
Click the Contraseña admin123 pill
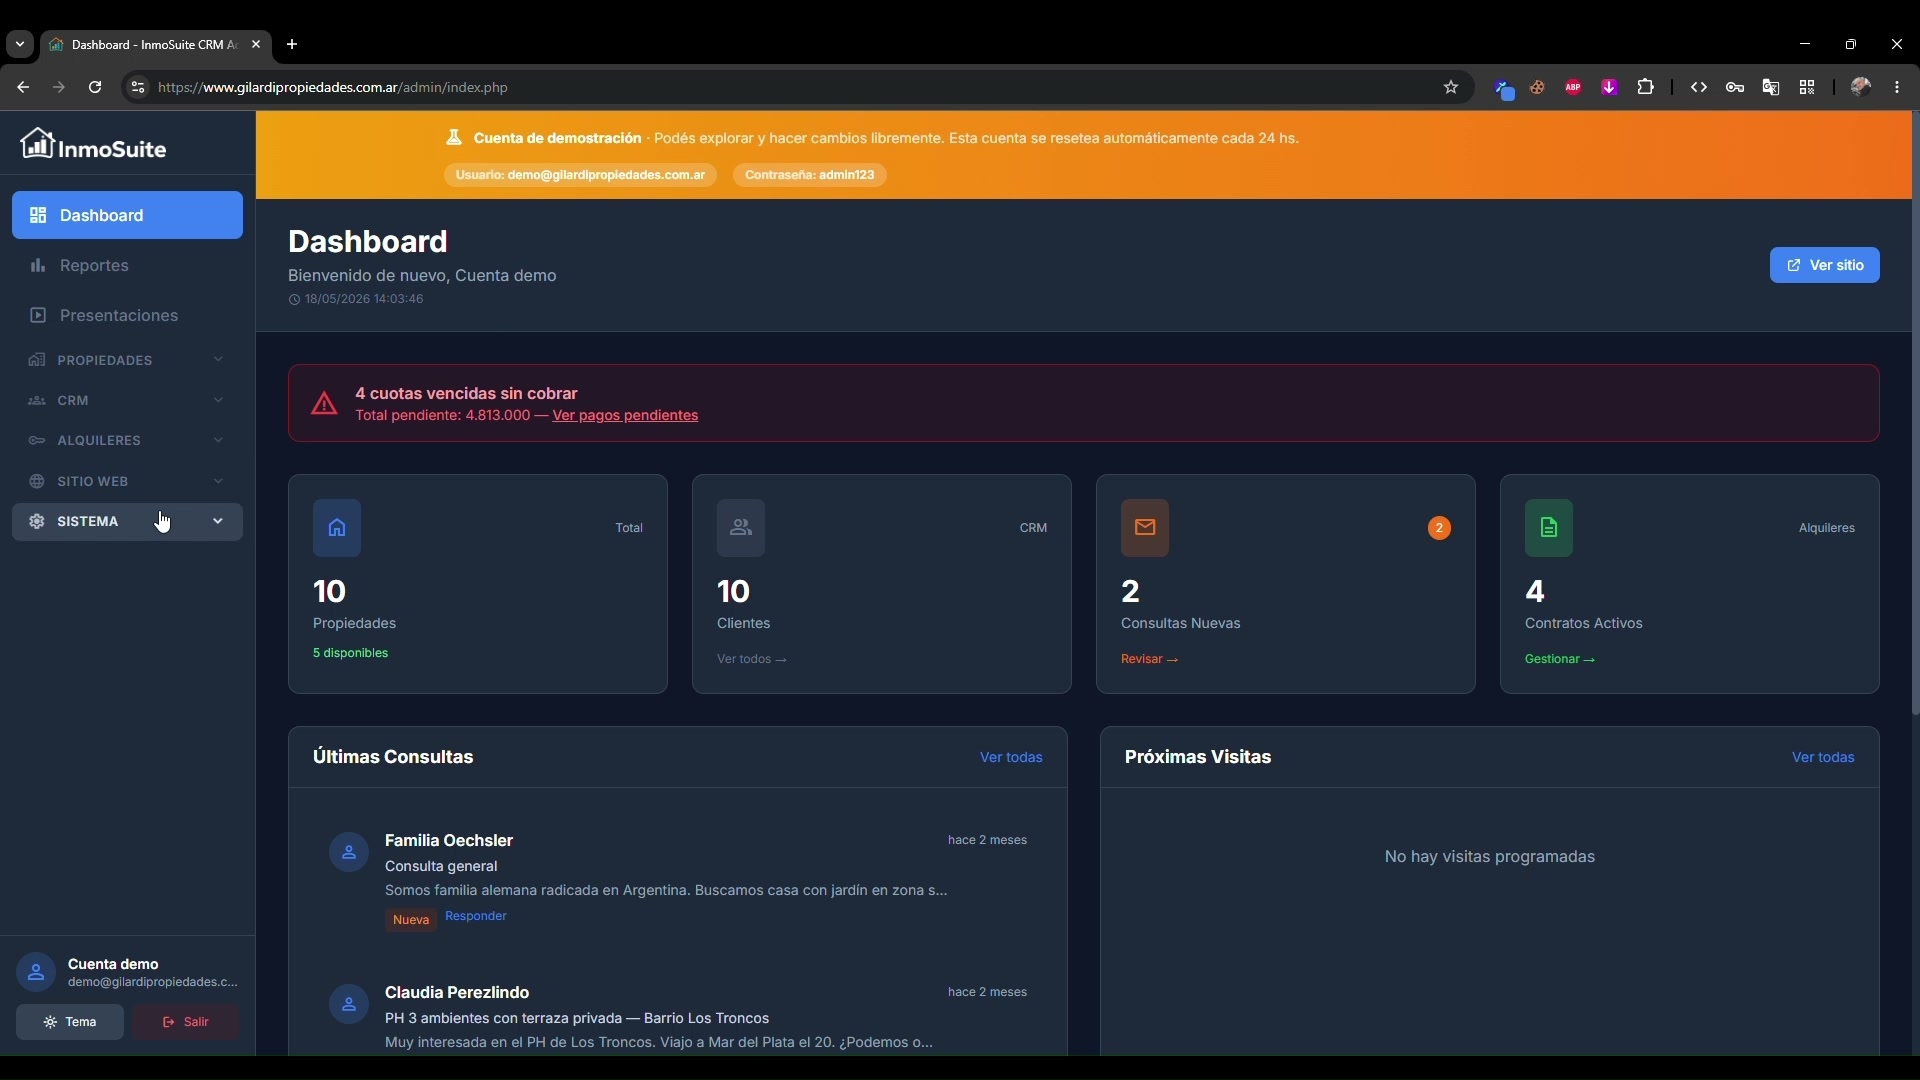point(810,175)
